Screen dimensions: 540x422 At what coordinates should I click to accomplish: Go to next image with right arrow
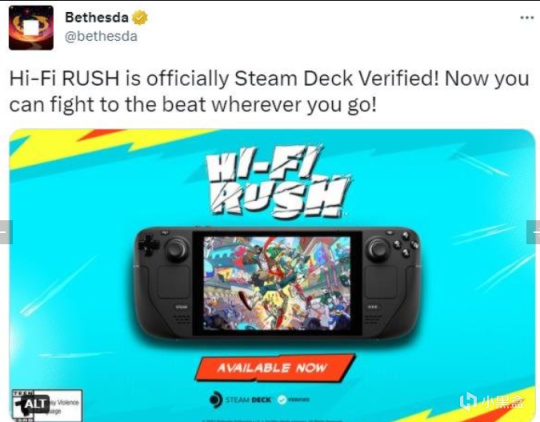(x=533, y=232)
